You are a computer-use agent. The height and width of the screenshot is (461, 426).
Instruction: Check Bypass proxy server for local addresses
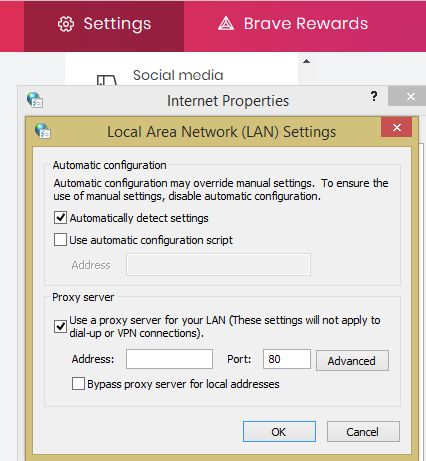78,384
